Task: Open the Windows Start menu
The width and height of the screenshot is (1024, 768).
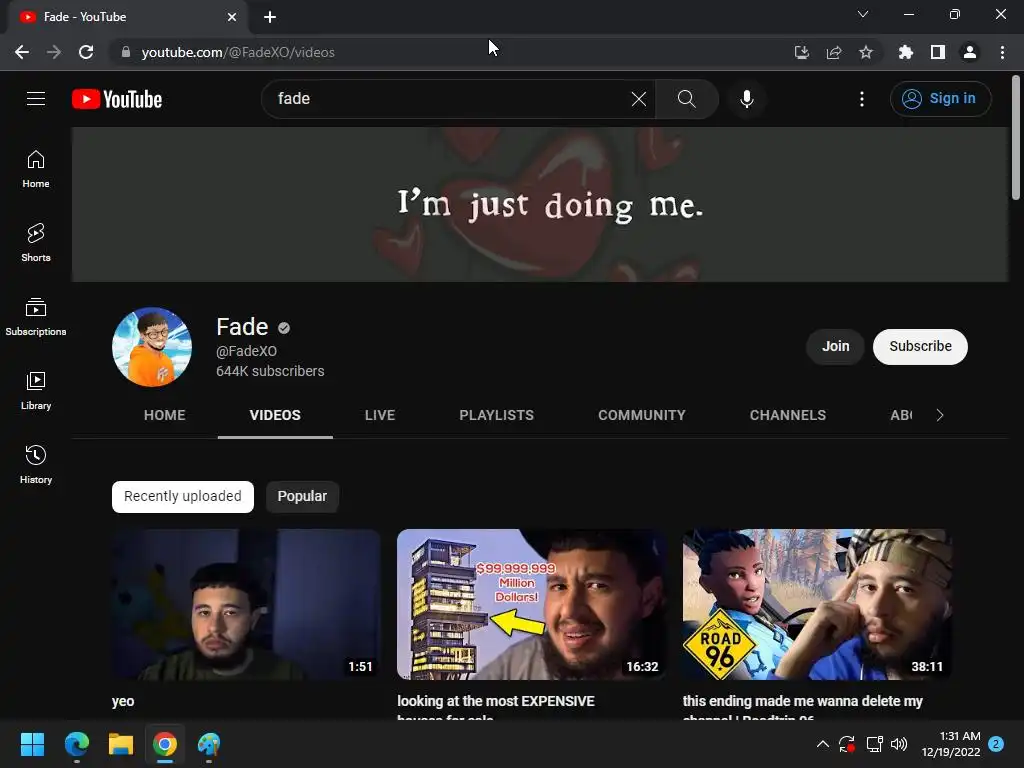Action: tap(32, 744)
